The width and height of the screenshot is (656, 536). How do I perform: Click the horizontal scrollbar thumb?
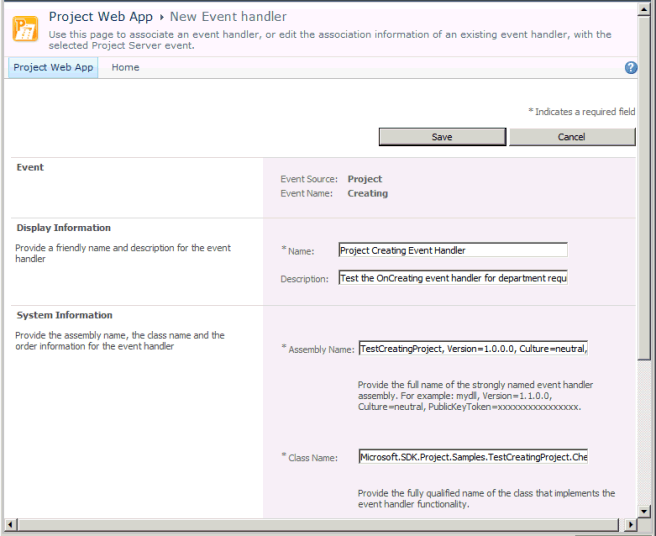pos(318,524)
